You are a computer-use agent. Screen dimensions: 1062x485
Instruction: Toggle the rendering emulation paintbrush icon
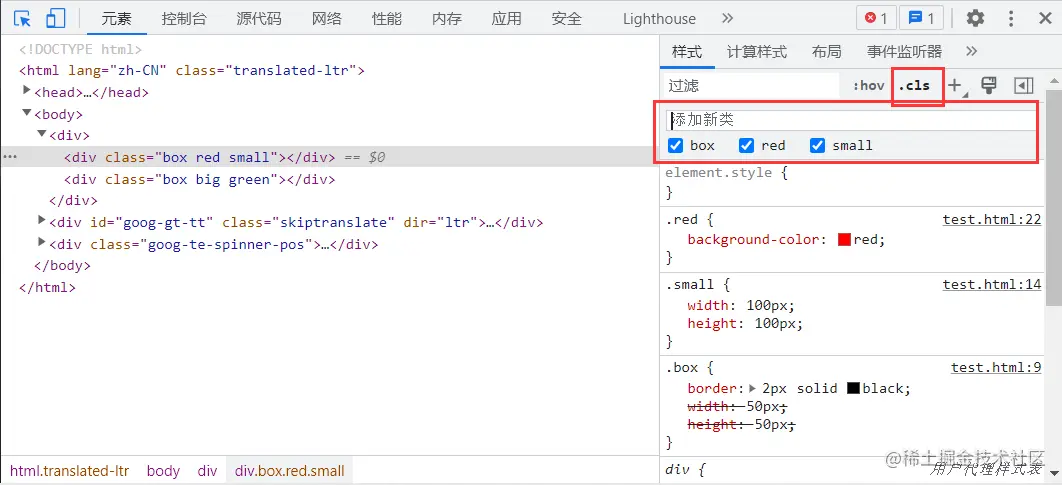click(989, 85)
